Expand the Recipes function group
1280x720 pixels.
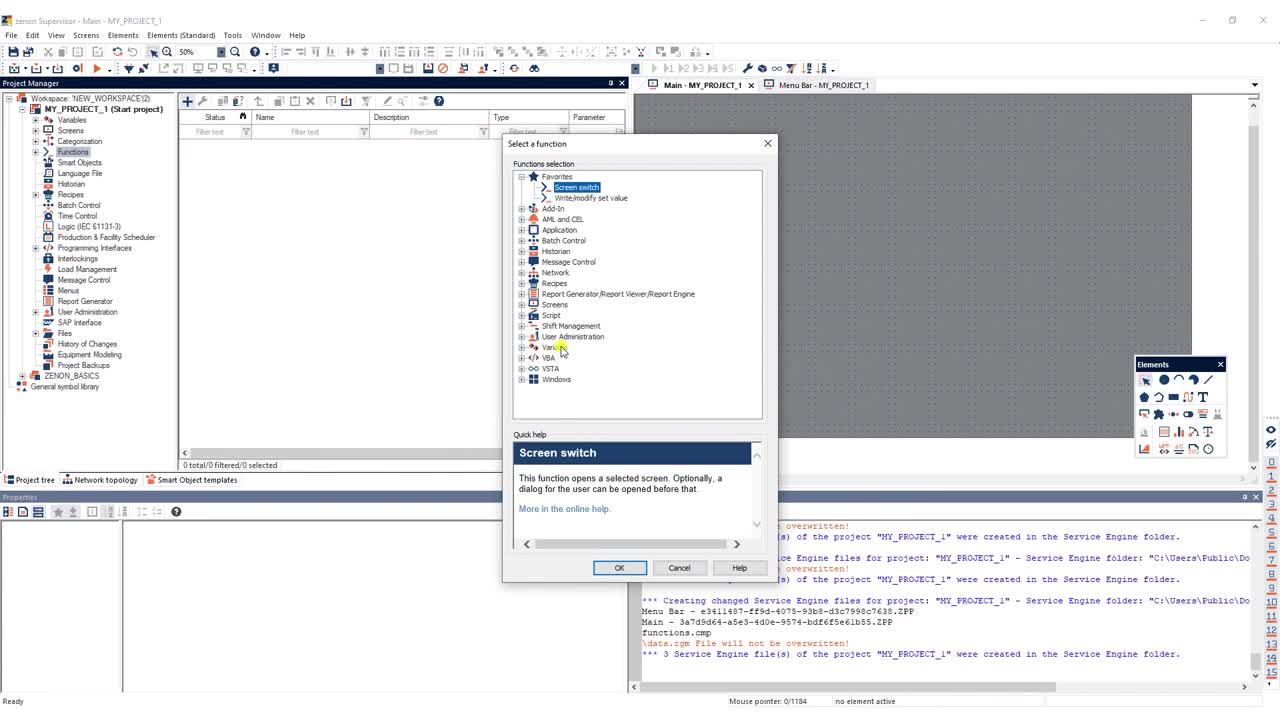click(x=521, y=284)
